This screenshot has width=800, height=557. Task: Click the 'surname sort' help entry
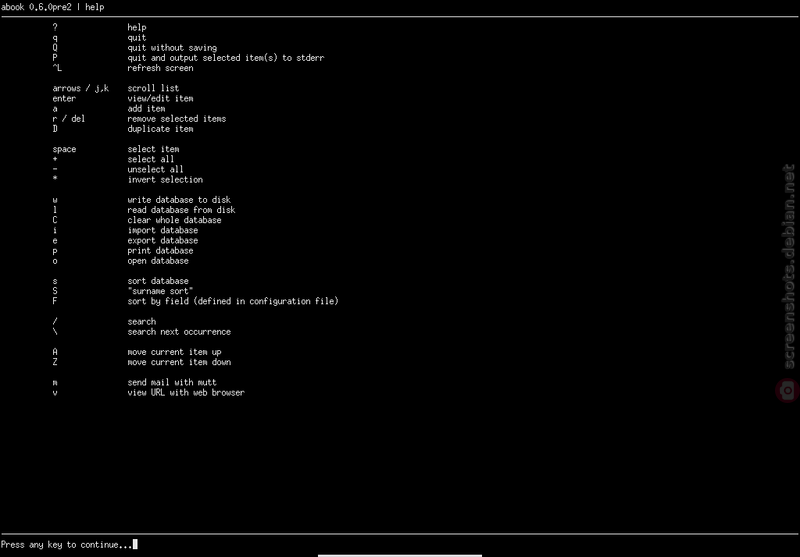160,291
